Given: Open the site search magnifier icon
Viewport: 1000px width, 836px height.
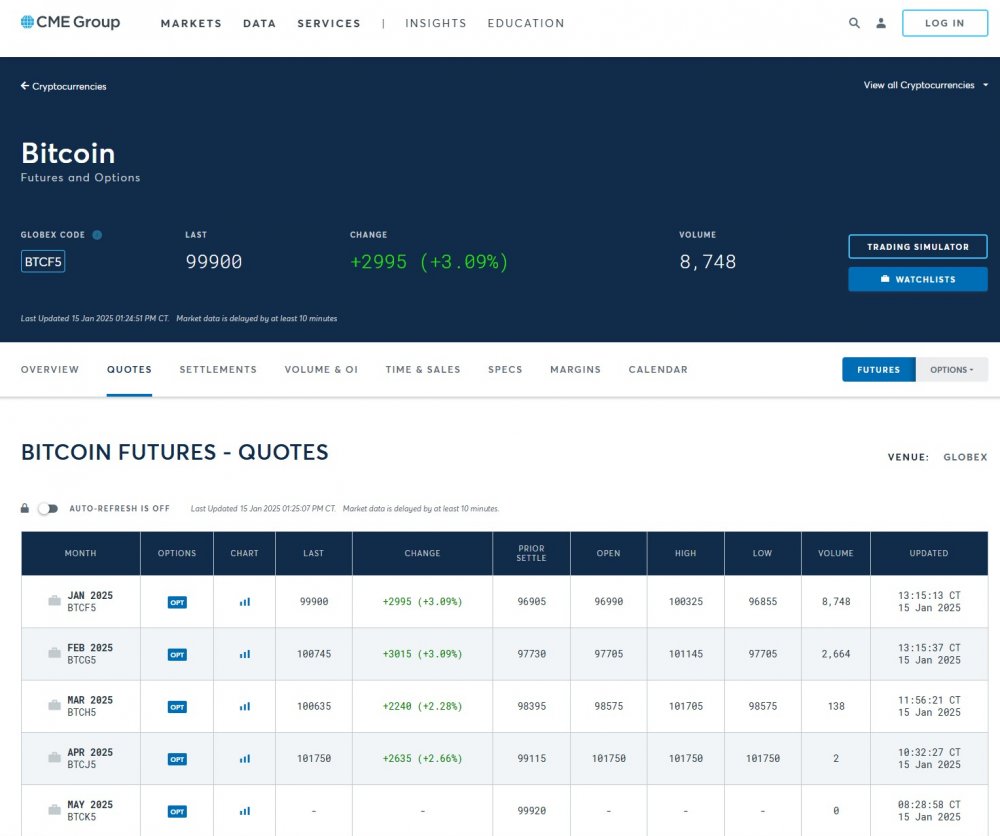Looking at the screenshot, I should click(854, 23).
